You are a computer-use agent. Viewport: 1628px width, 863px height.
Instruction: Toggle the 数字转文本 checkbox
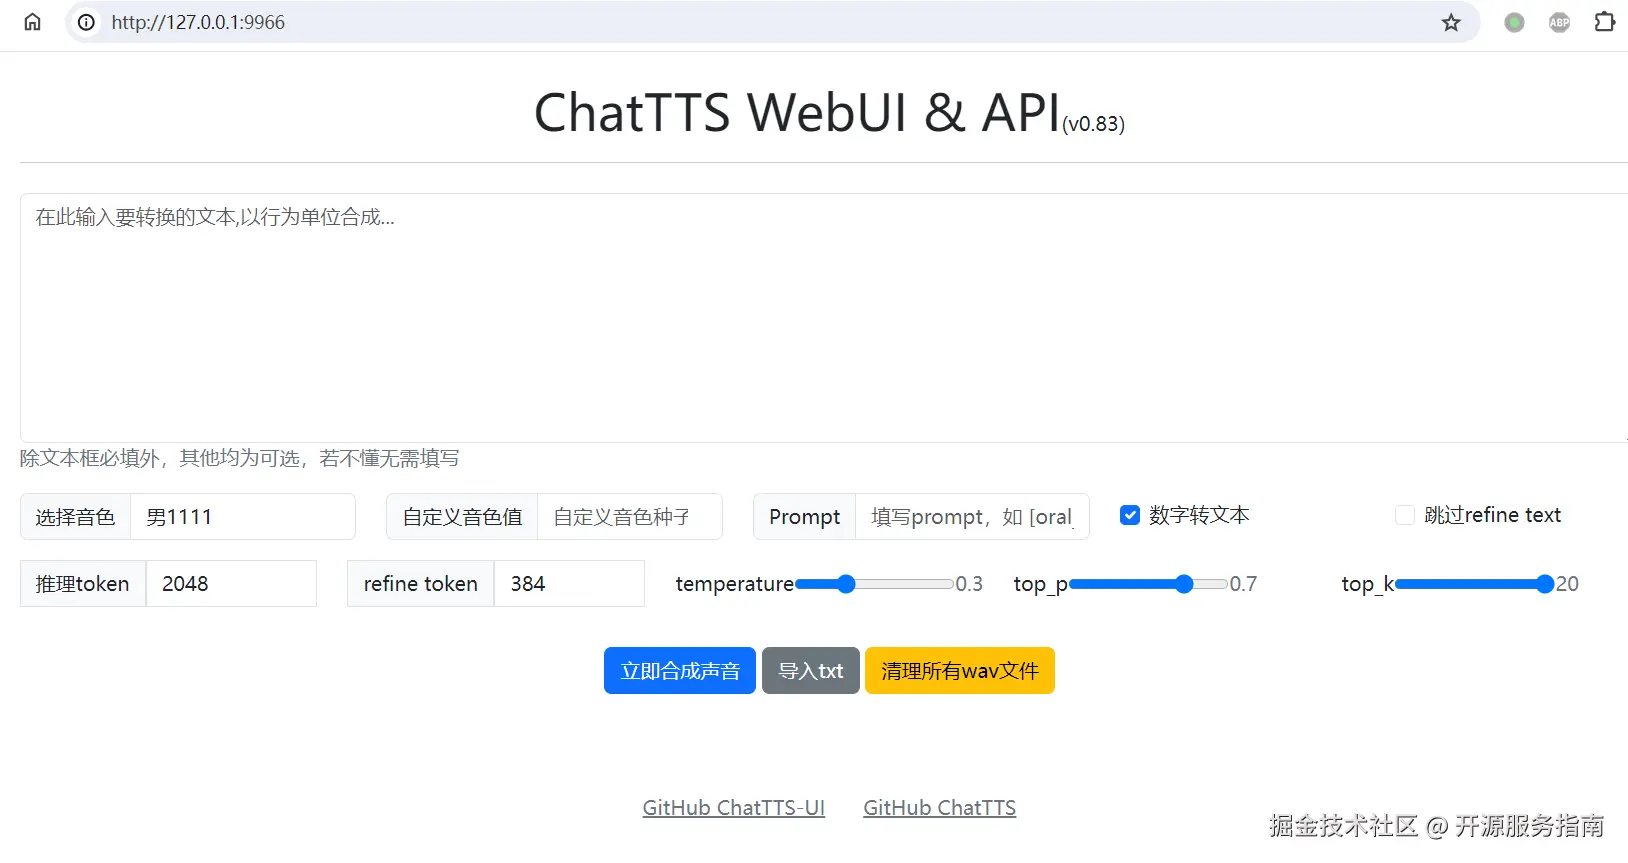click(x=1130, y=515)
